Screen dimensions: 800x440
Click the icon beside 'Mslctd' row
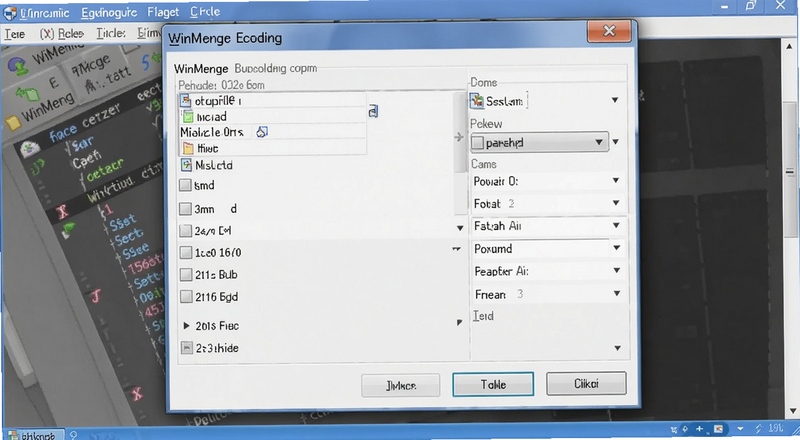pos(186,165)
